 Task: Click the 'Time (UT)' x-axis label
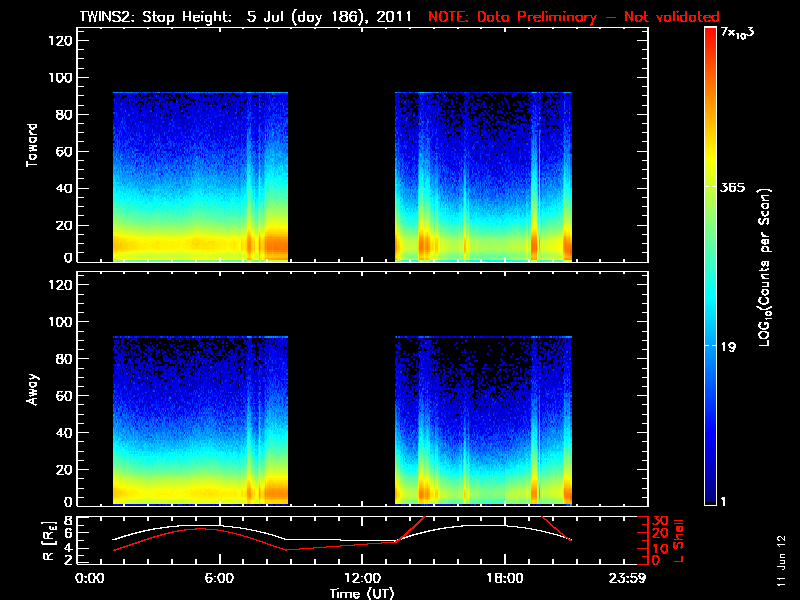363,593
